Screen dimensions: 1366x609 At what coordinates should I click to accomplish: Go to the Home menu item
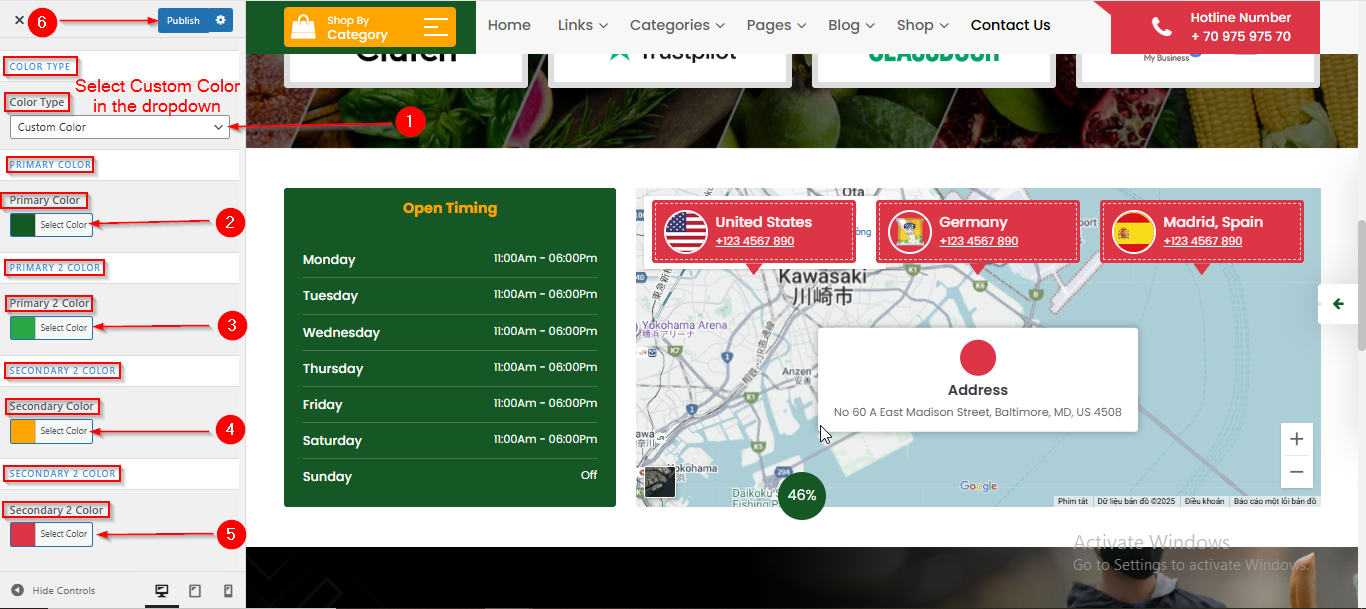[x=509, y=25]
